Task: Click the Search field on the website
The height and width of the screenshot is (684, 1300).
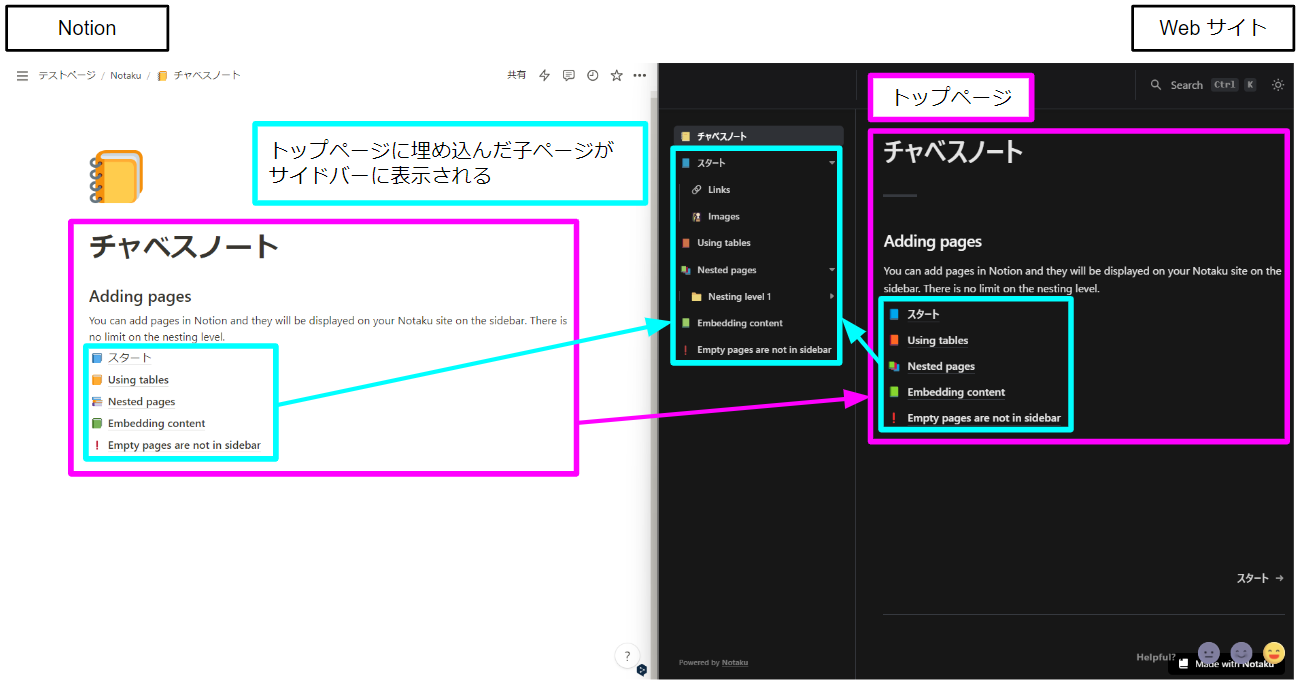Action: point(1203,85)
